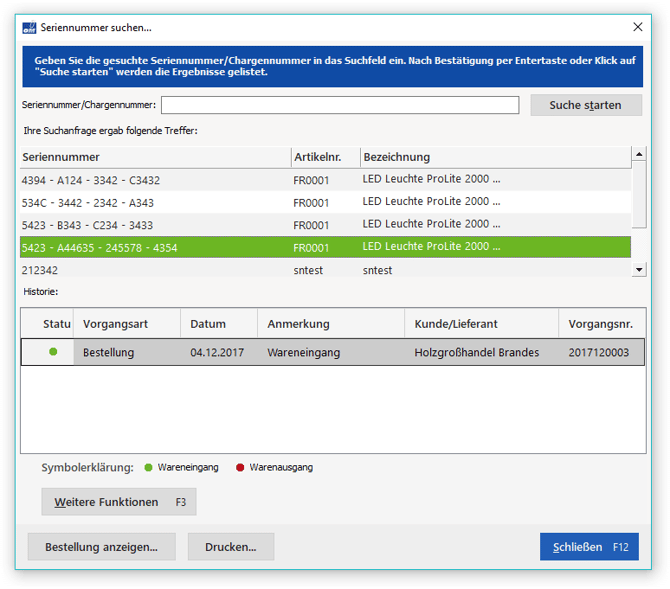
Task: Click Wareneingang note in history row
Action: (x=304, y=353)
